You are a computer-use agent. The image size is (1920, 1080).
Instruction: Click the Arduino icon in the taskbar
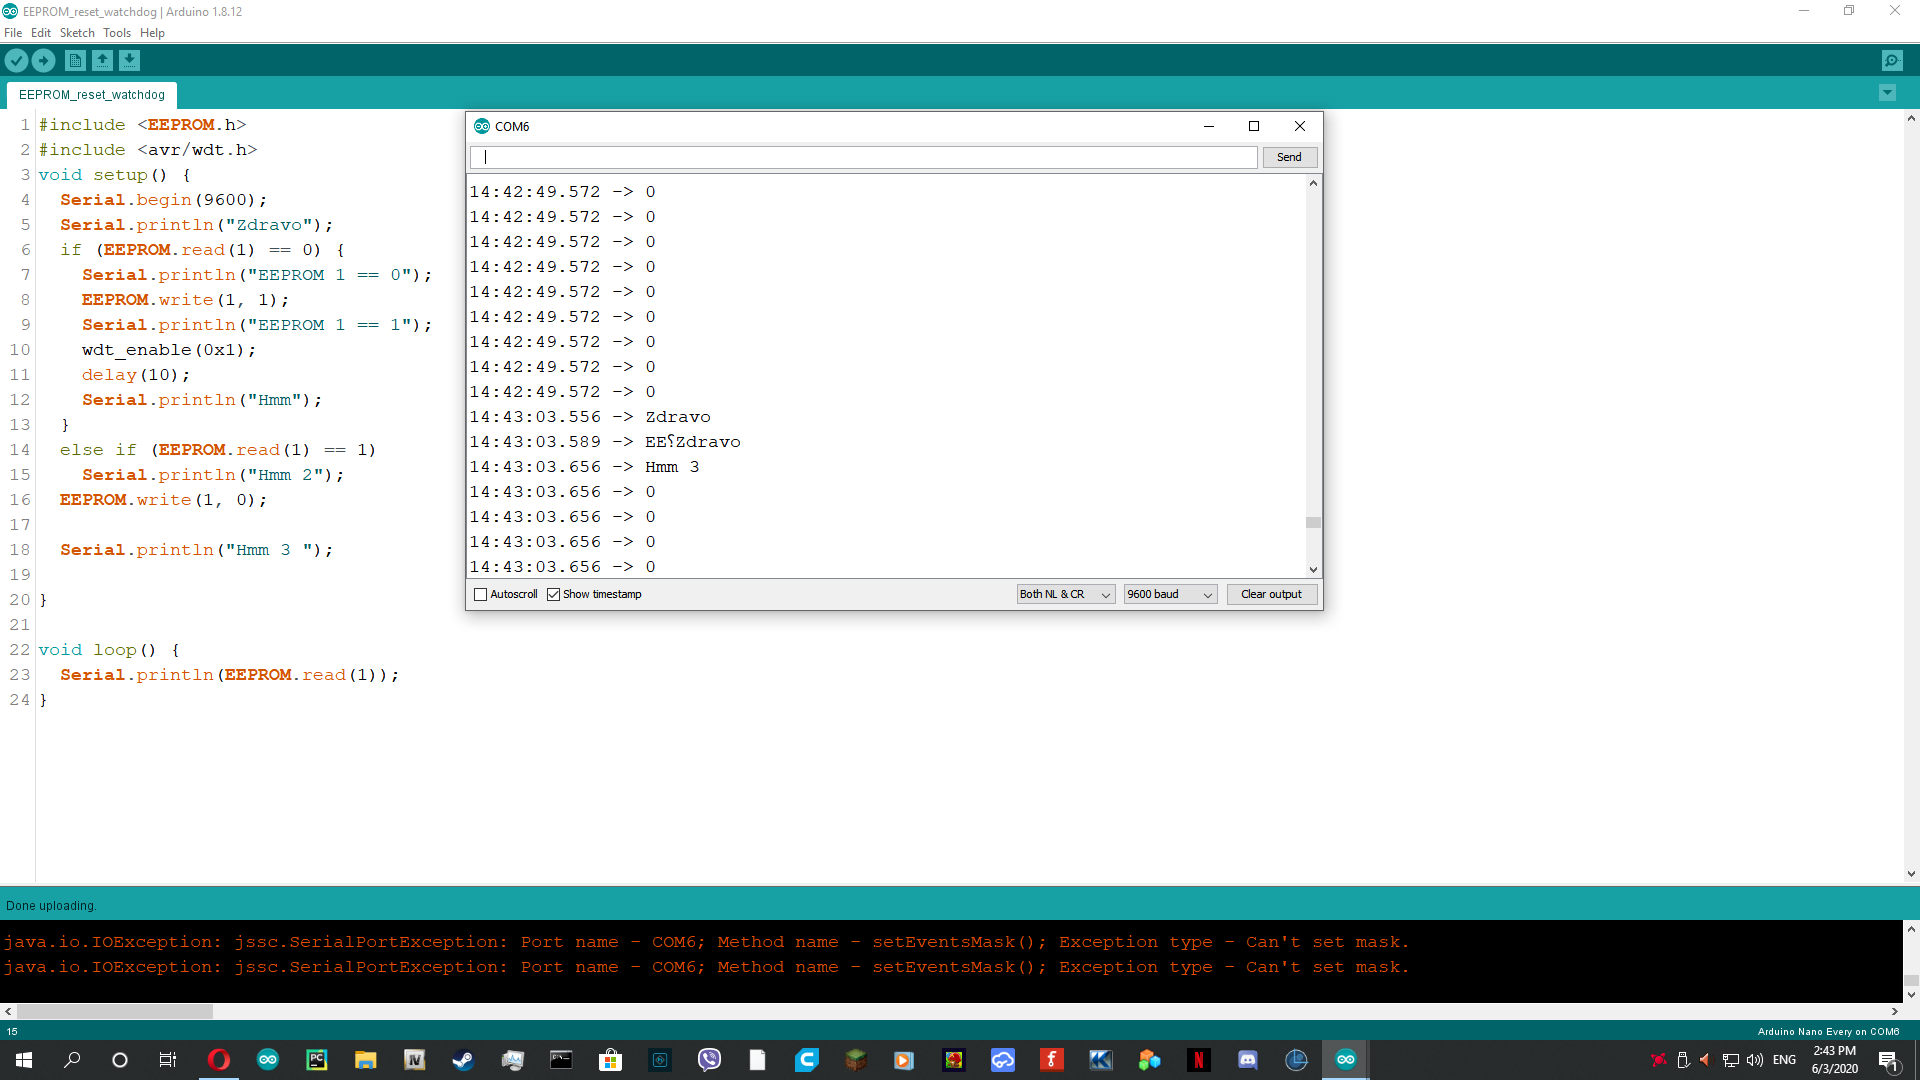click(x=1346, y=1059)
